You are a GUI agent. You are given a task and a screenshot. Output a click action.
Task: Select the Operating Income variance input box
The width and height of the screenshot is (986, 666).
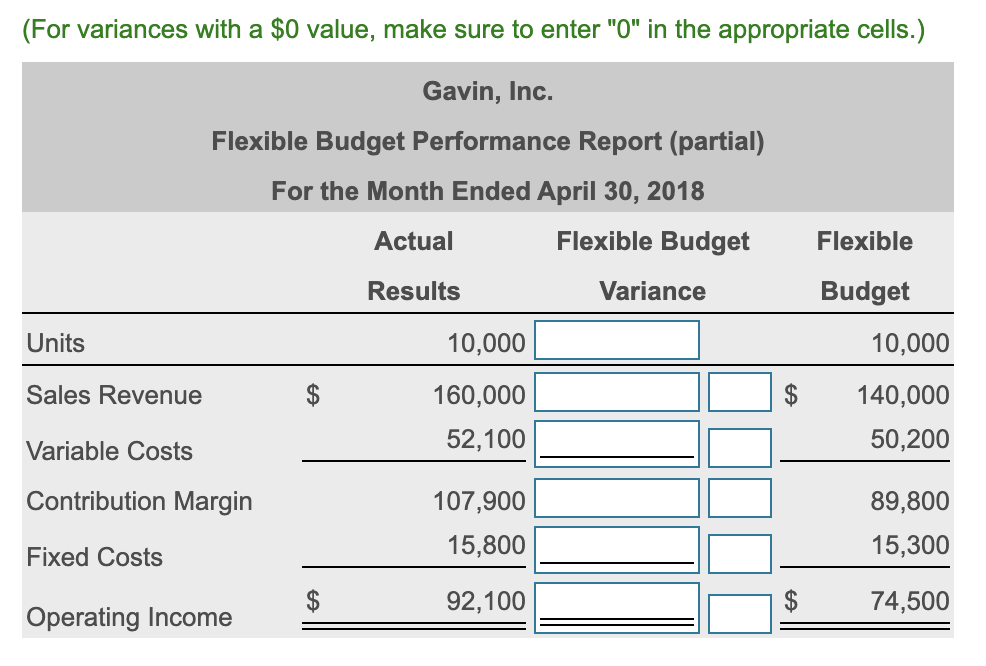[x=616, y=603]
